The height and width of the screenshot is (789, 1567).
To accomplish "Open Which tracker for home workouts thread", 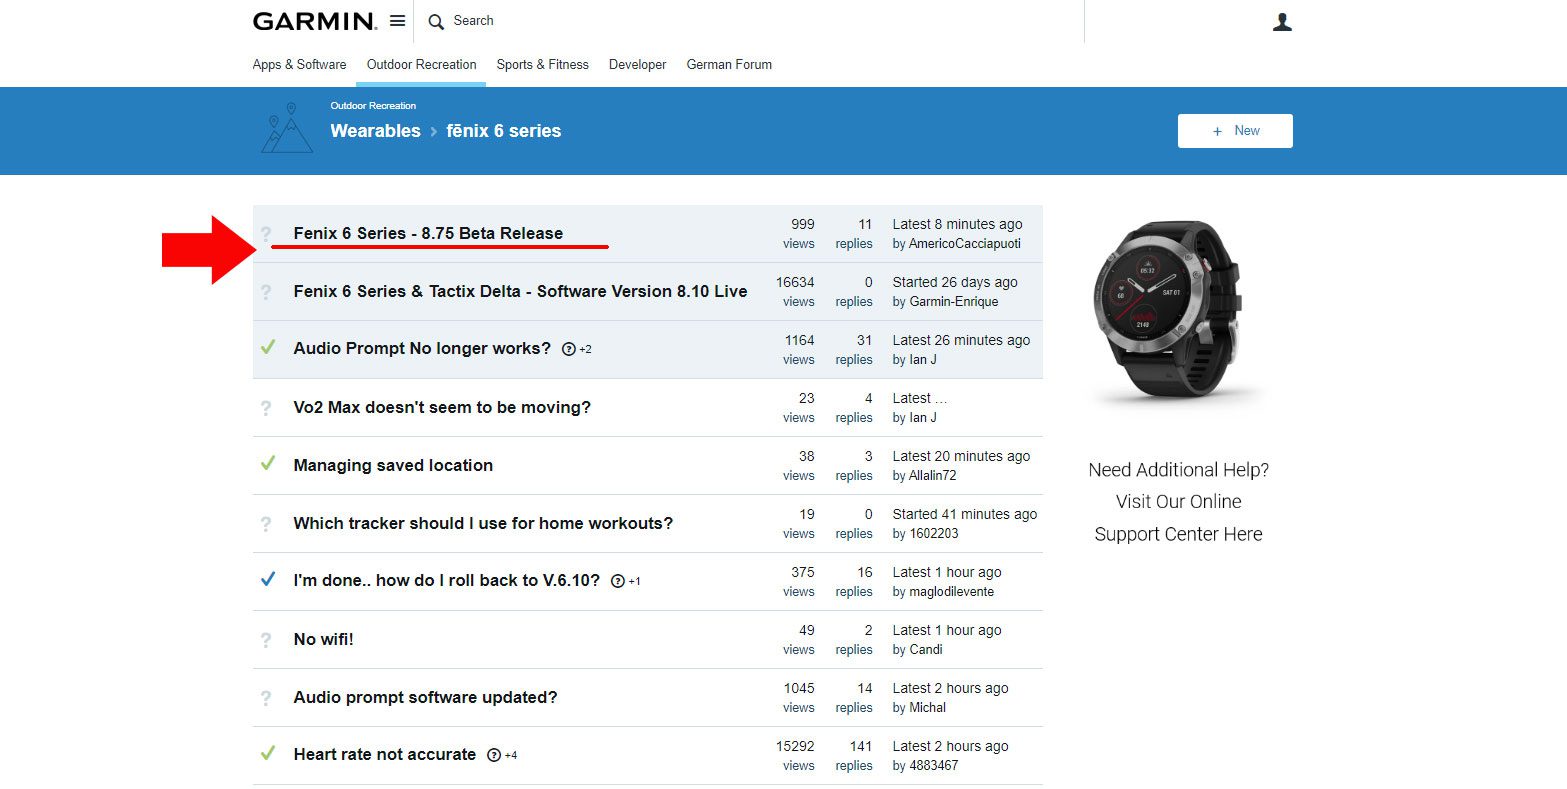I will pos(483,524).
